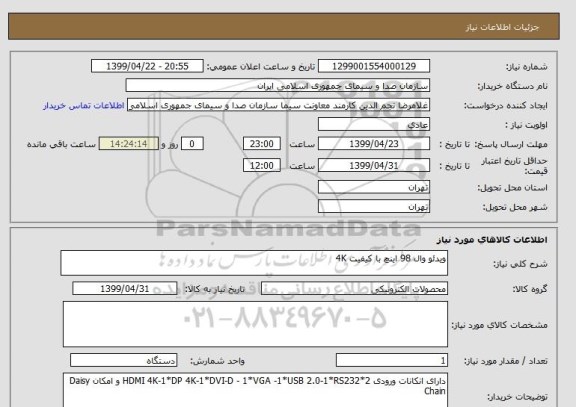
Task: Click the label تاریخ نیاز به کالا
Action: 214,289
